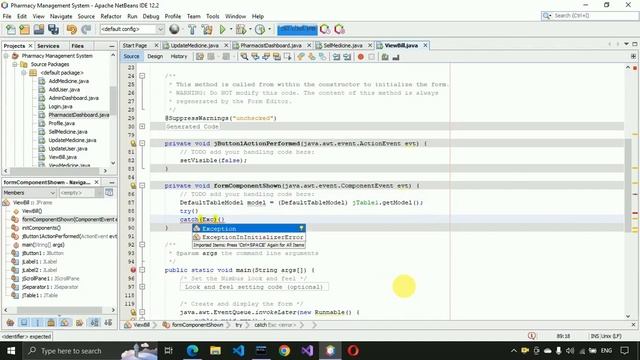Toggle Show Non-Public Members in Navigator
The image size is (640, 360).
pyautogui.click(x=51, y=323)
